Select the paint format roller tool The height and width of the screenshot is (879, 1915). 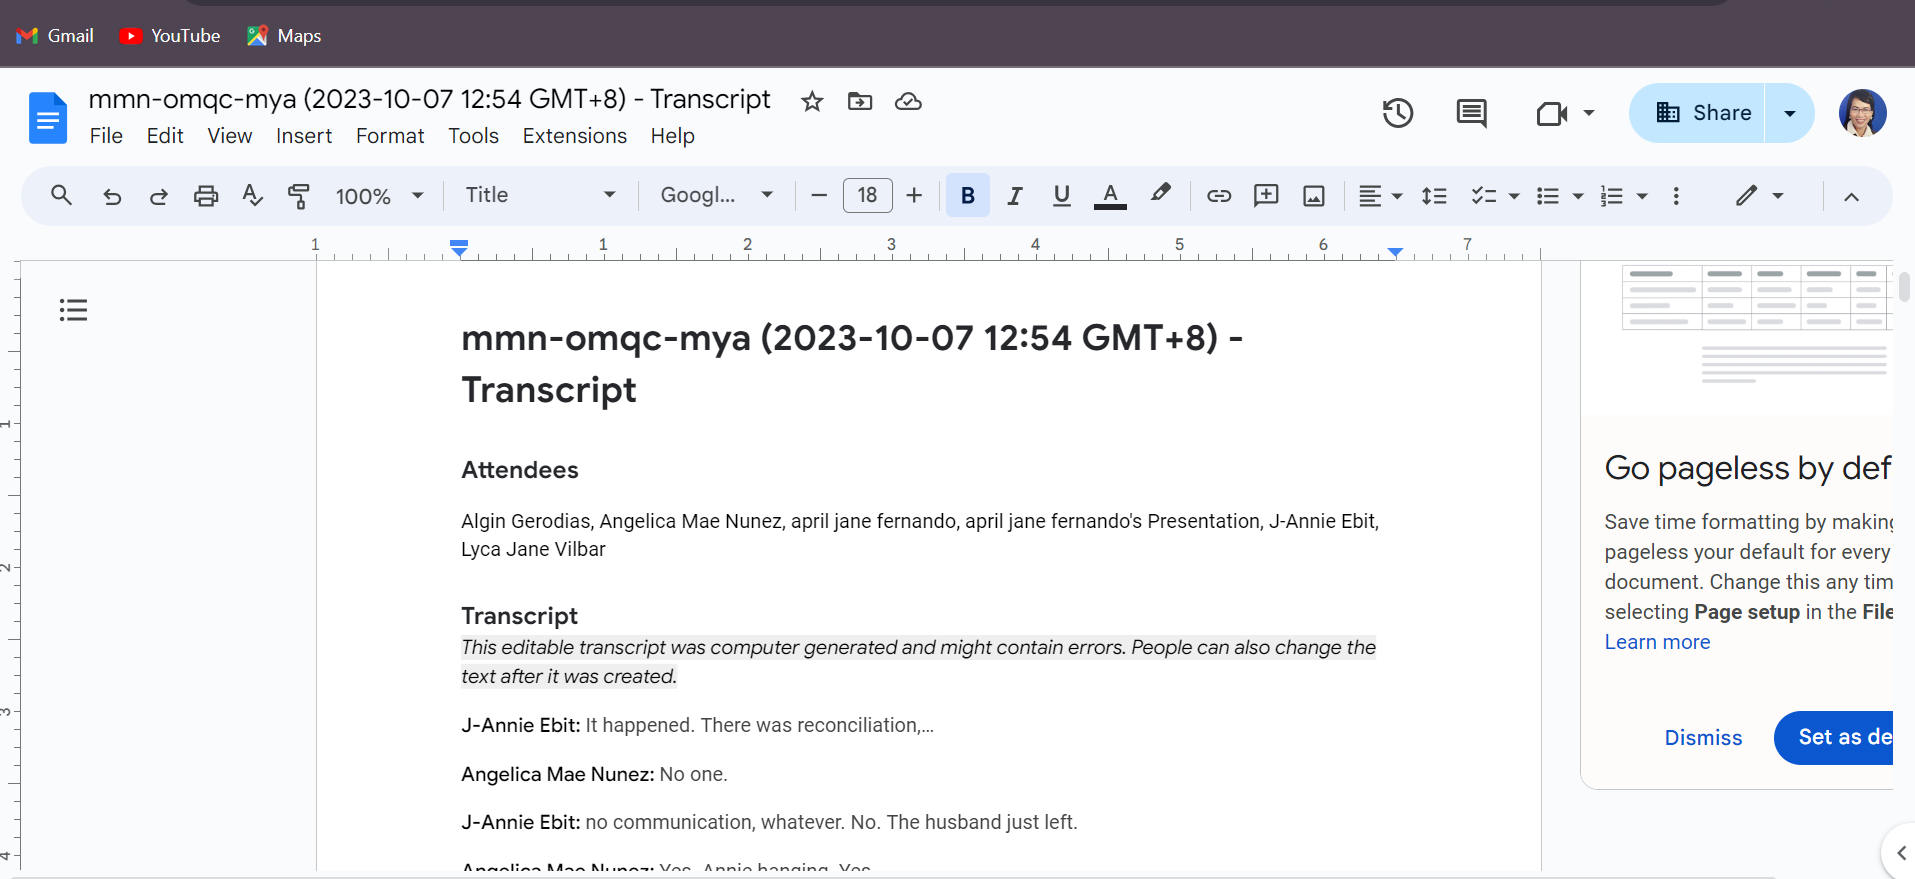[x=298, y=196]
